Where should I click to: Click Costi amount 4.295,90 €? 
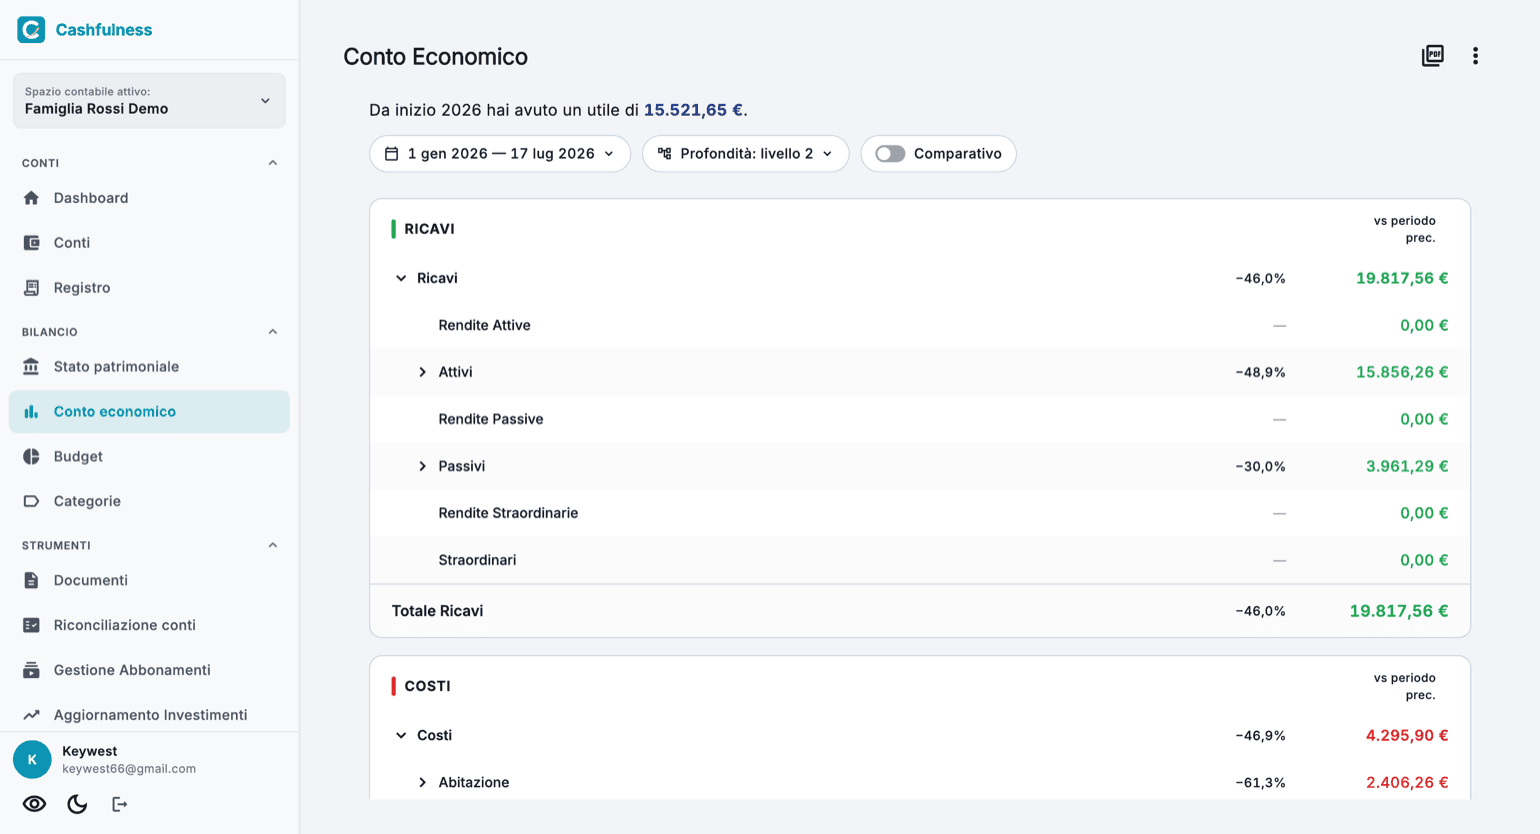1407,735
